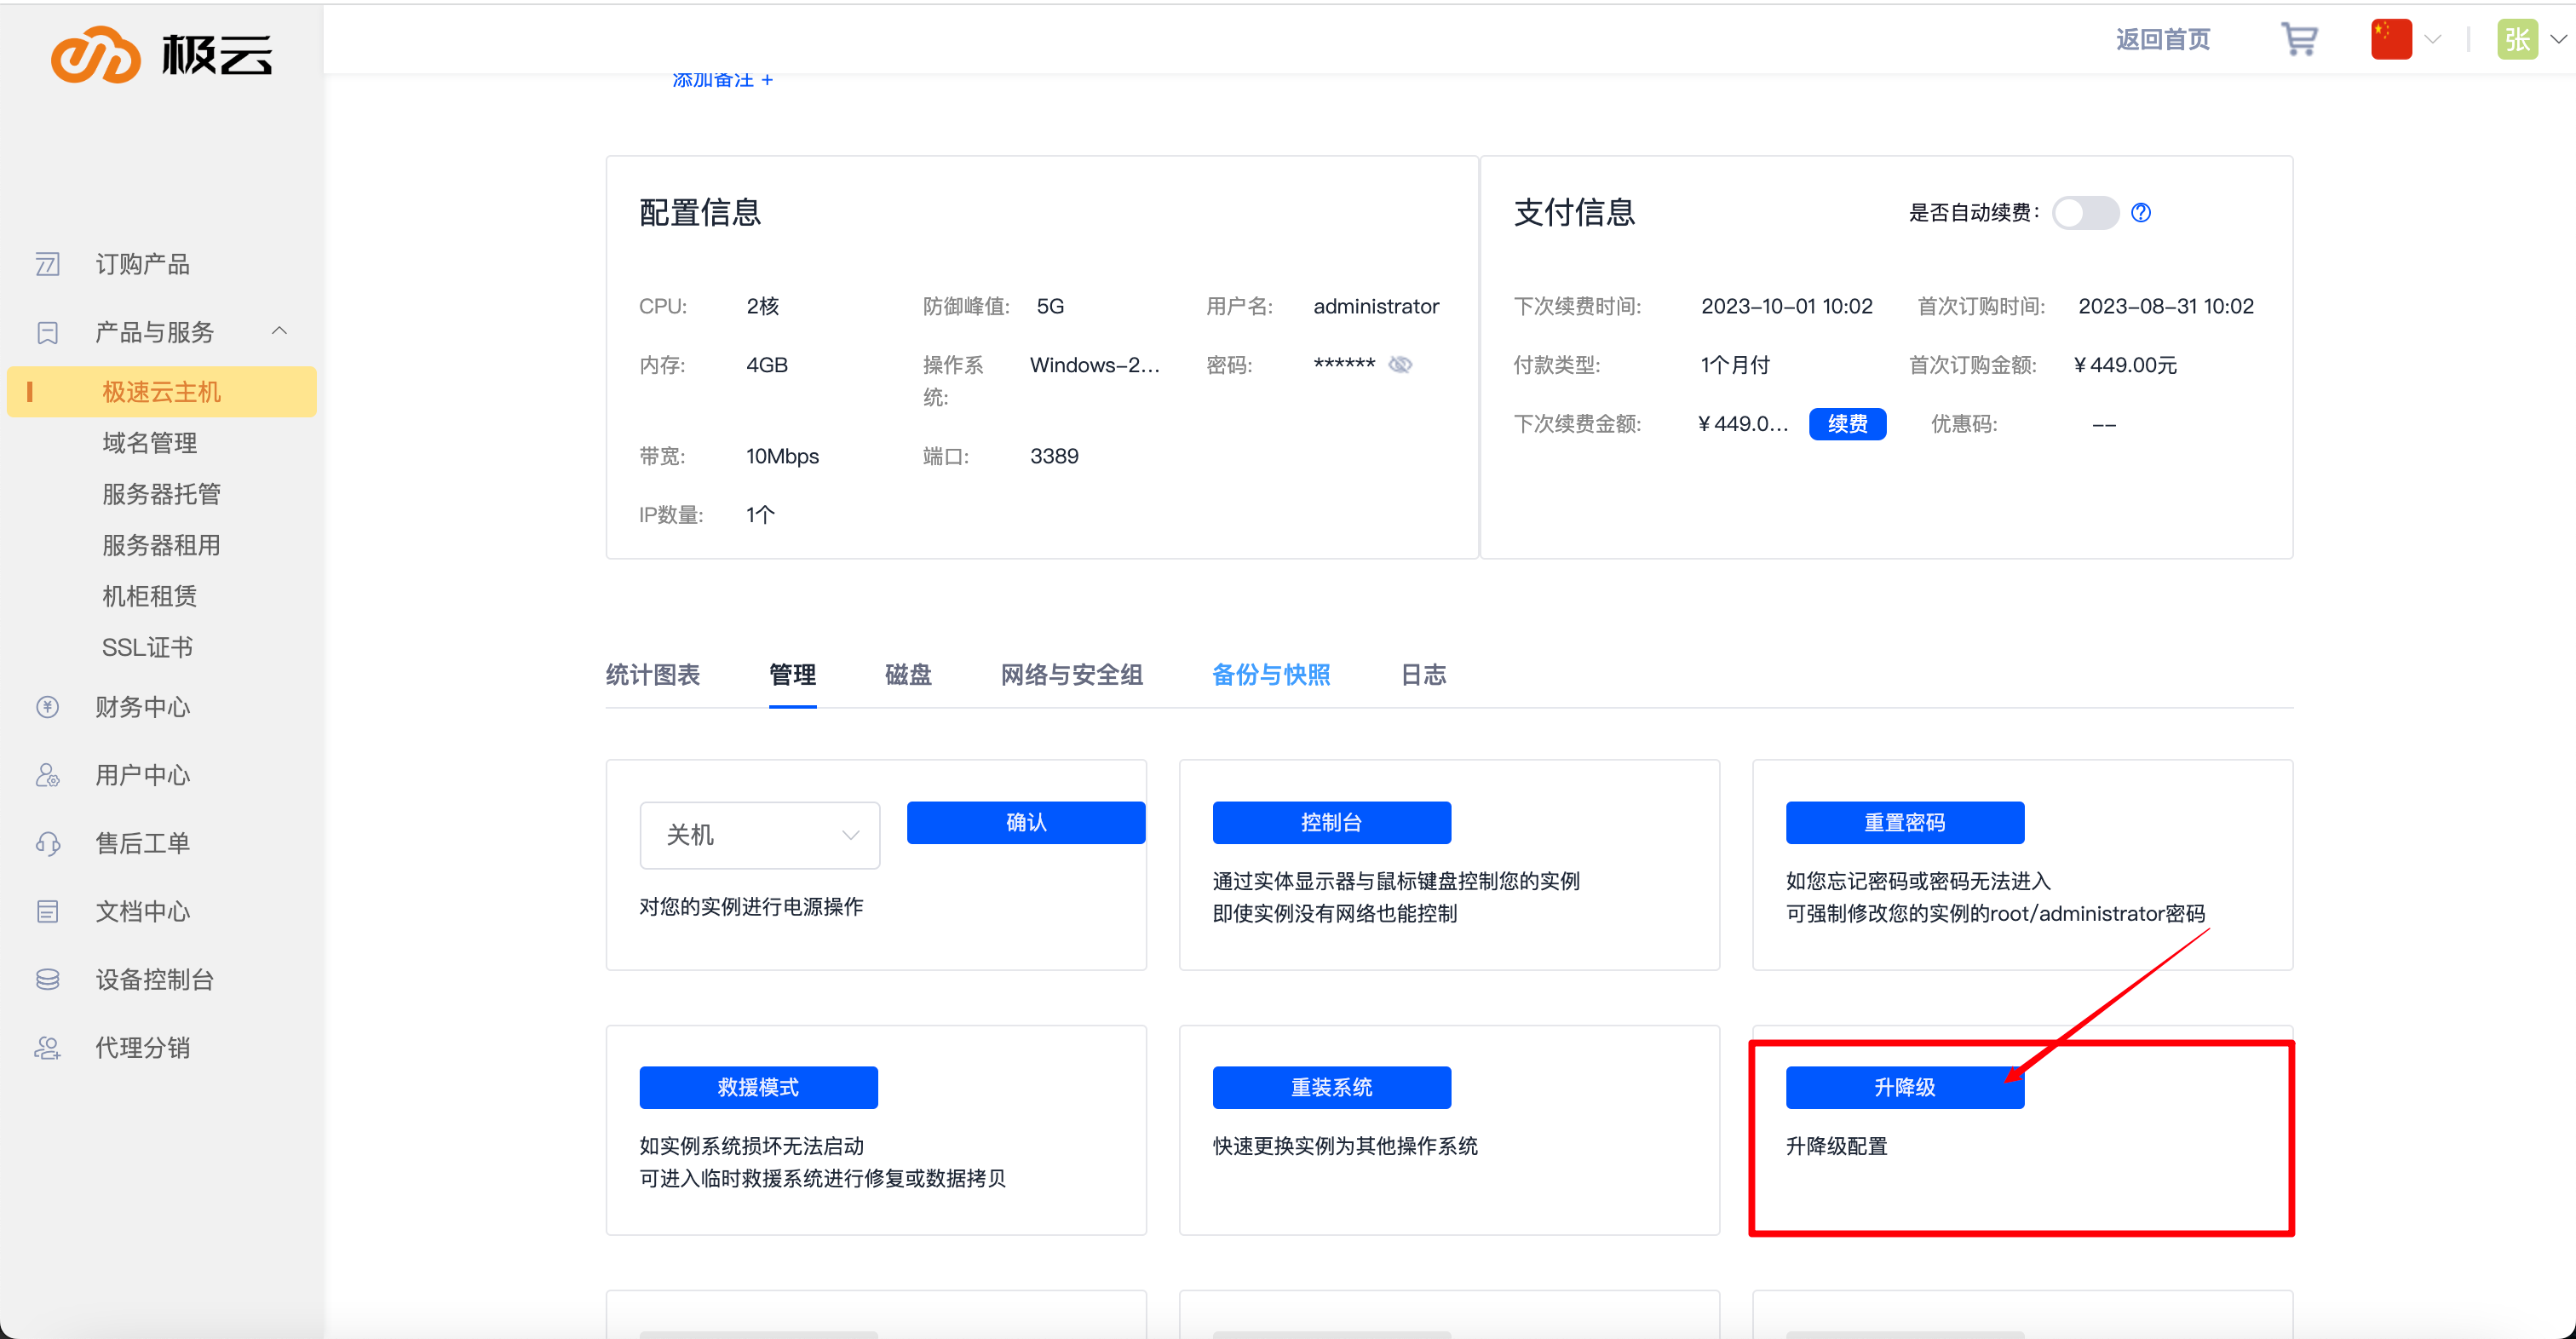Open 财务中心 from sidebar
Screen dimensions: 2576x1339
pyautogui.click(x=142, y=707)
